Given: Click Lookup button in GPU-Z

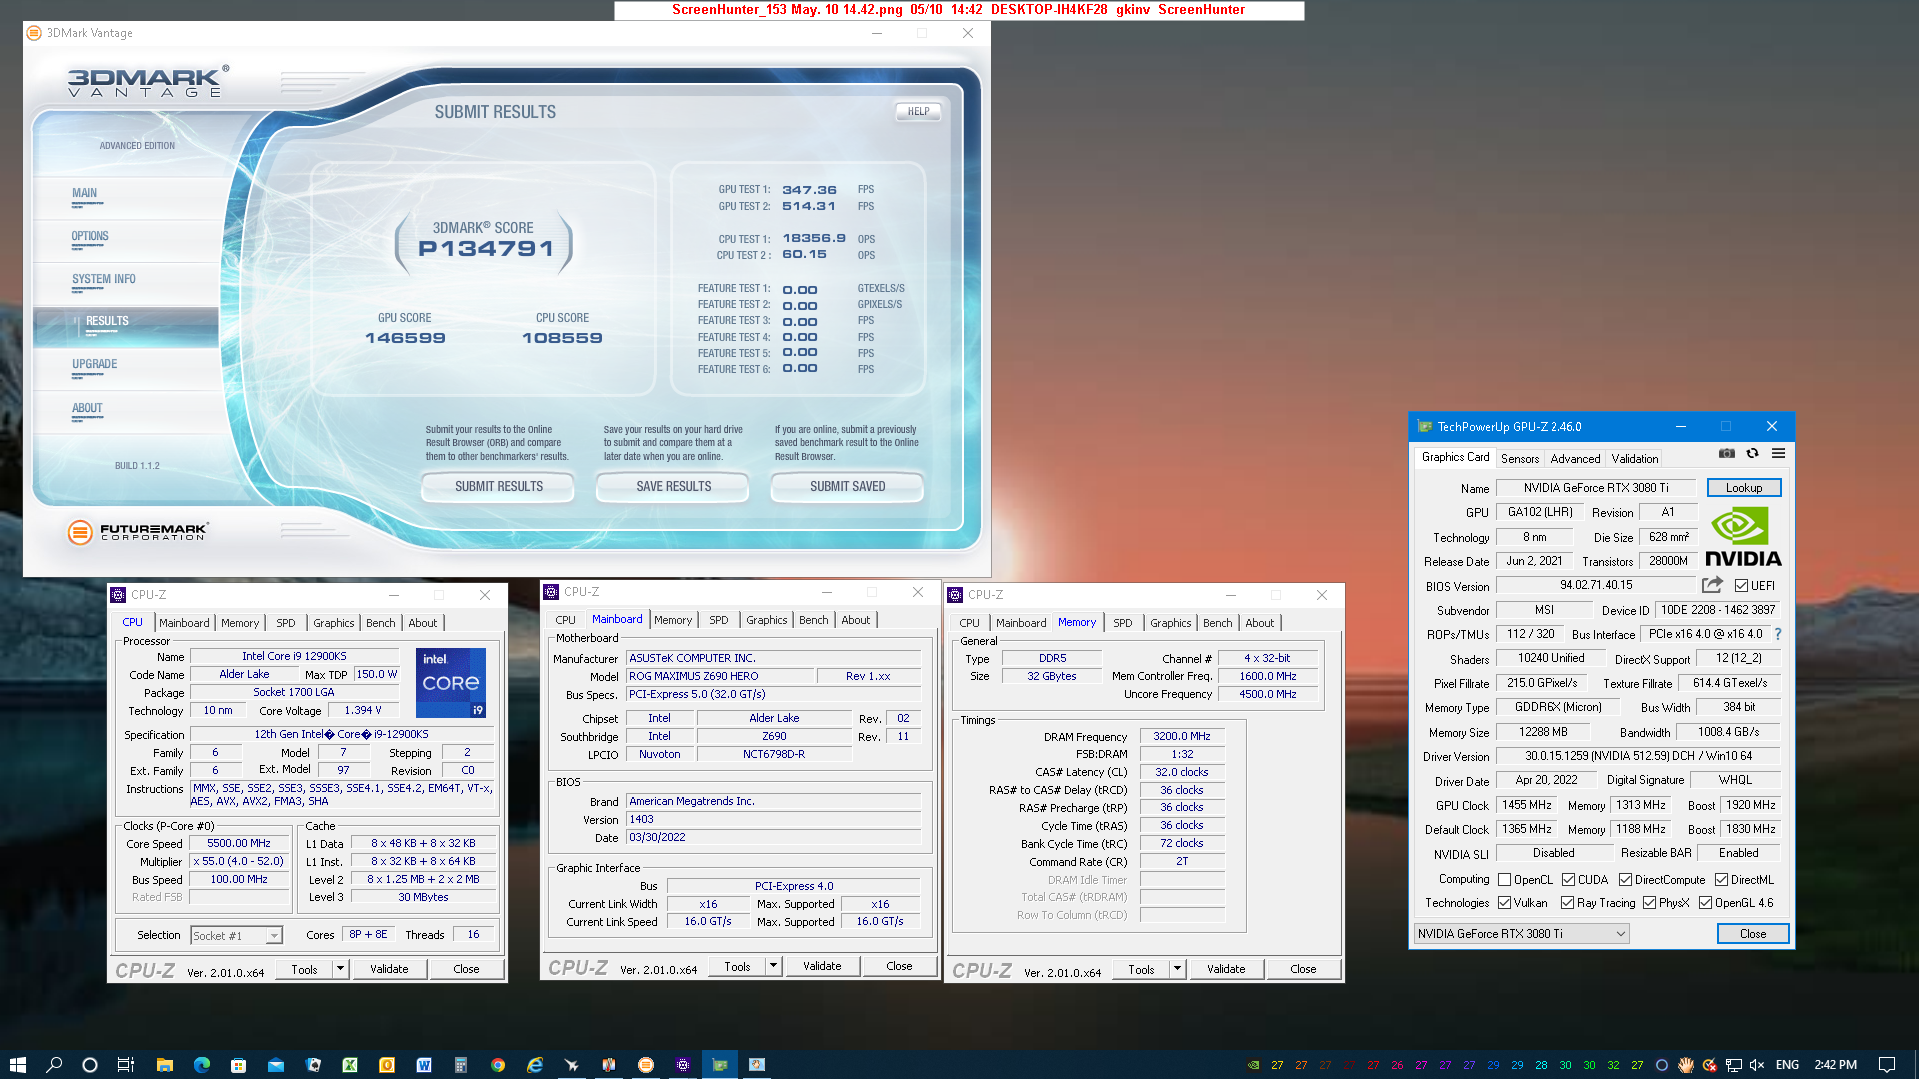Looking at the screenshot, I should point(1743,488).
